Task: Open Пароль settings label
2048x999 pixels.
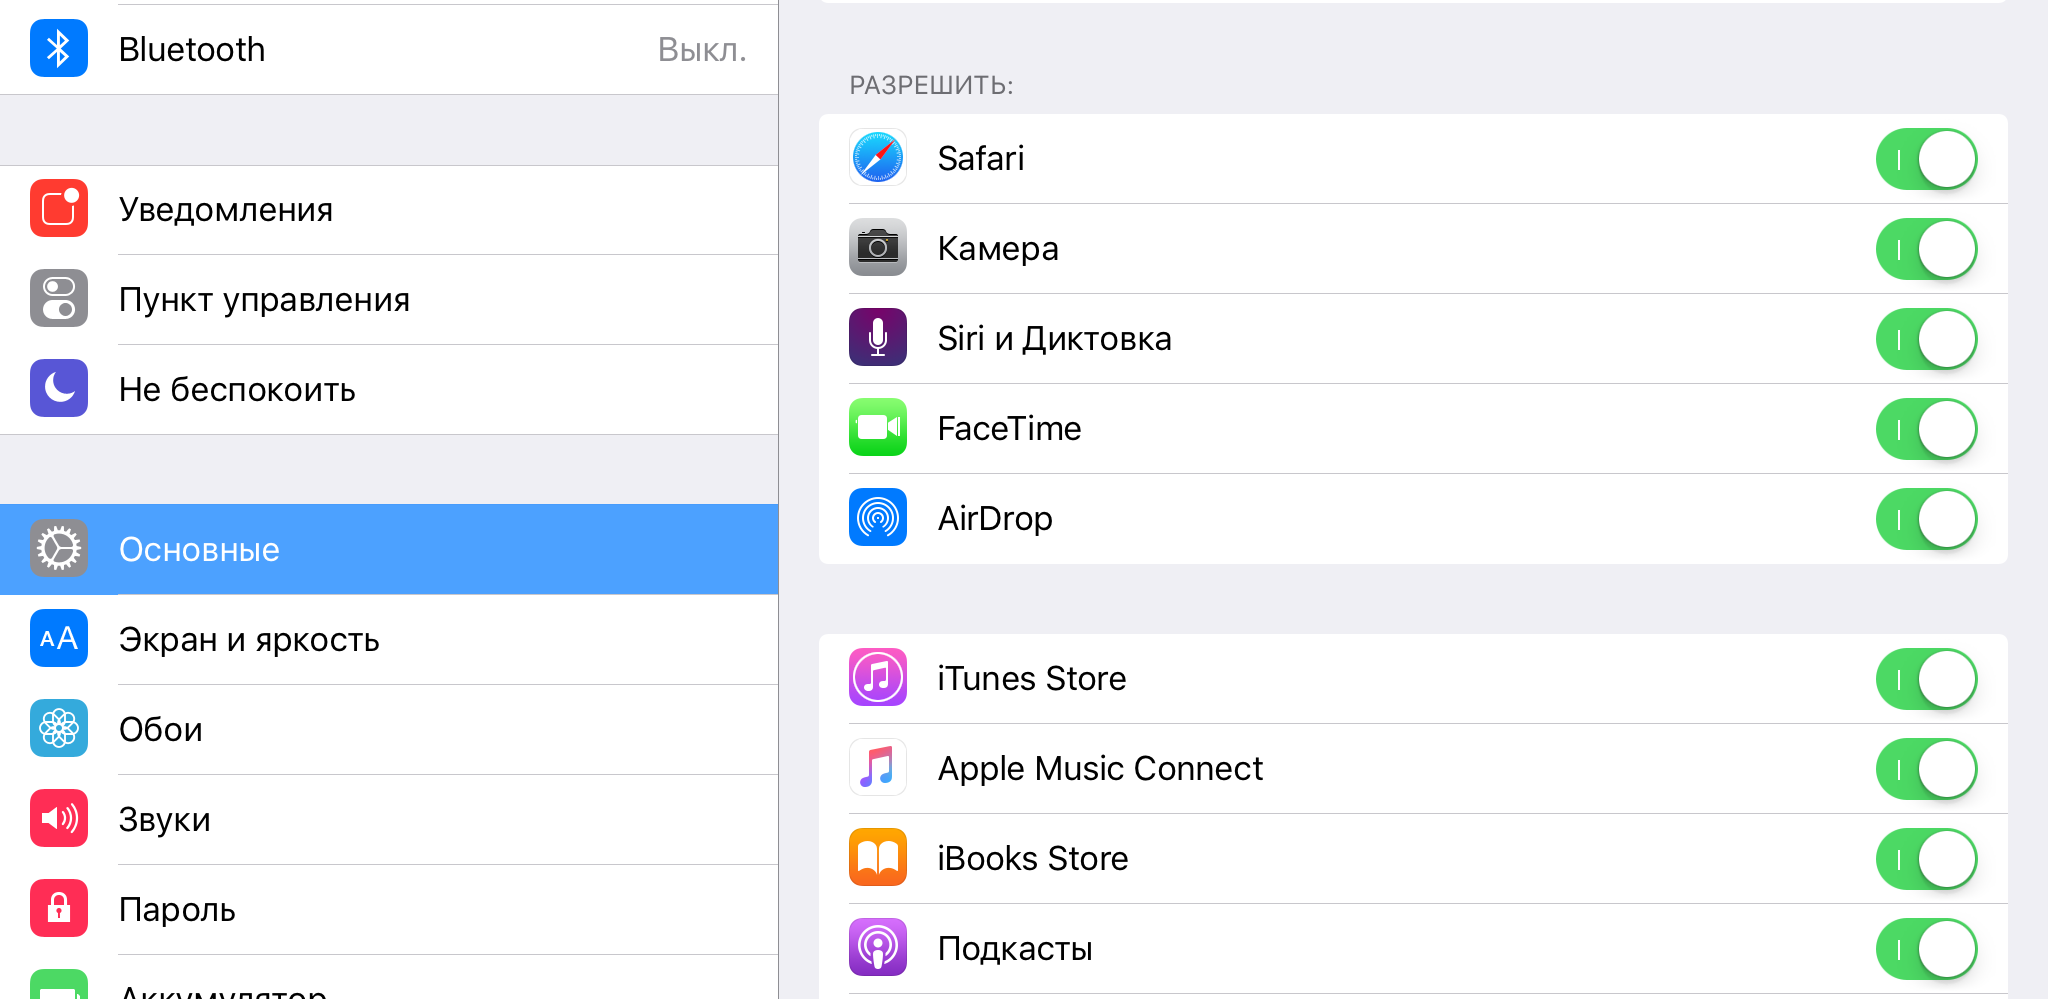Action: click(177, 909)
